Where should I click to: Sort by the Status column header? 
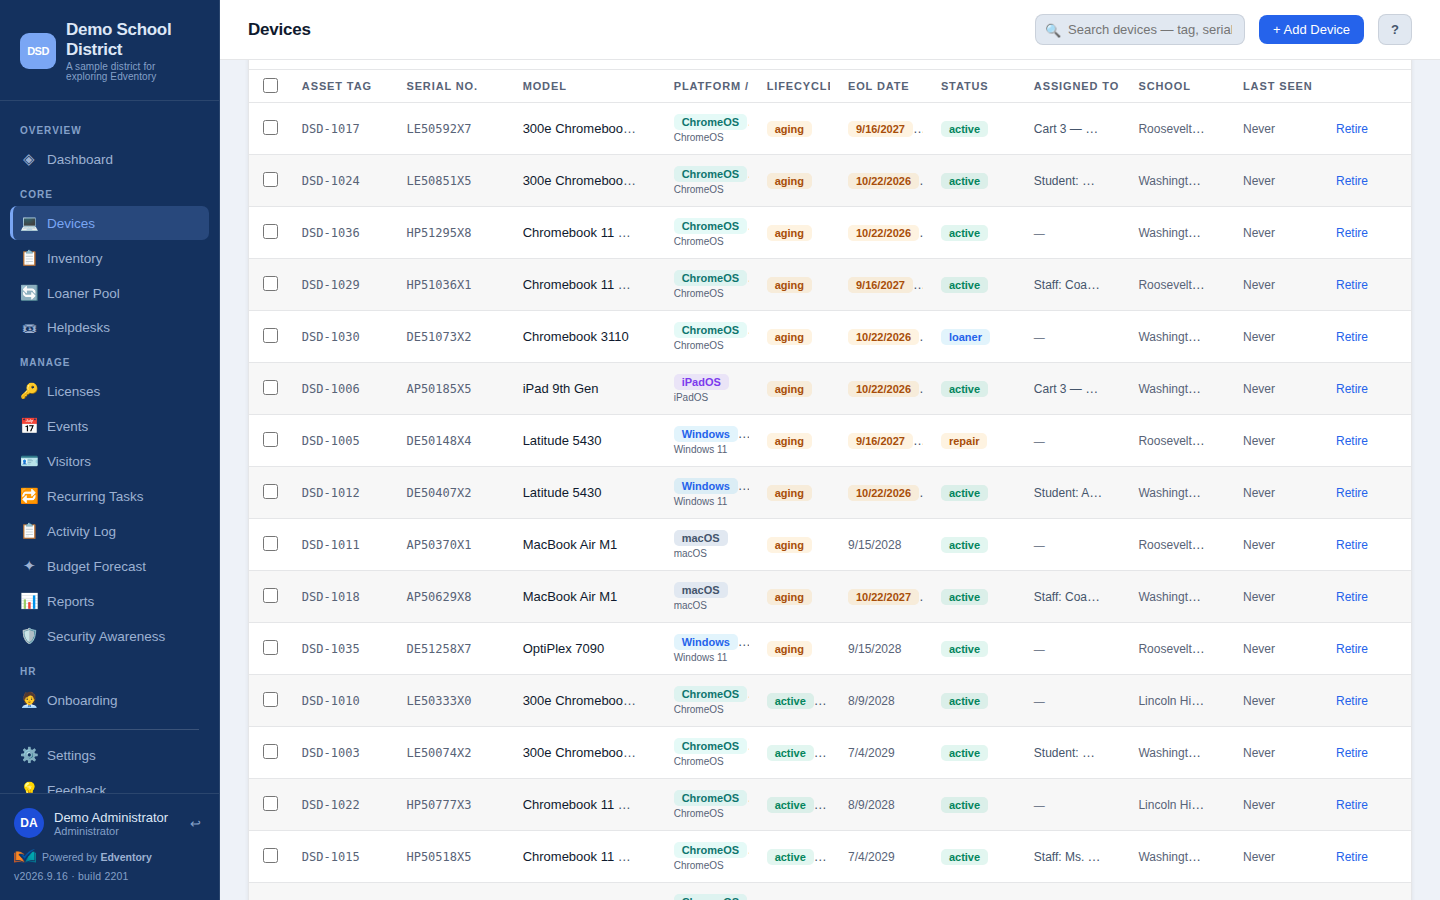(x=964, y=86)
